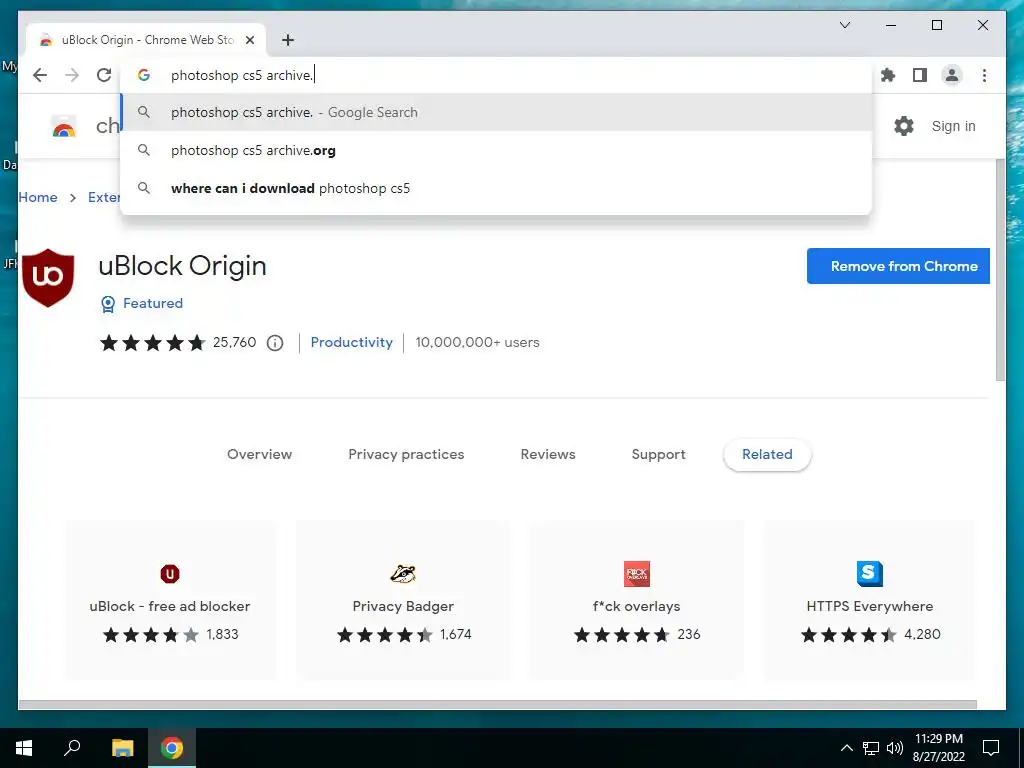Viewport: 1024px width, 768px height.
Task: Open the ratings info icon
Action: coord(275,343)
